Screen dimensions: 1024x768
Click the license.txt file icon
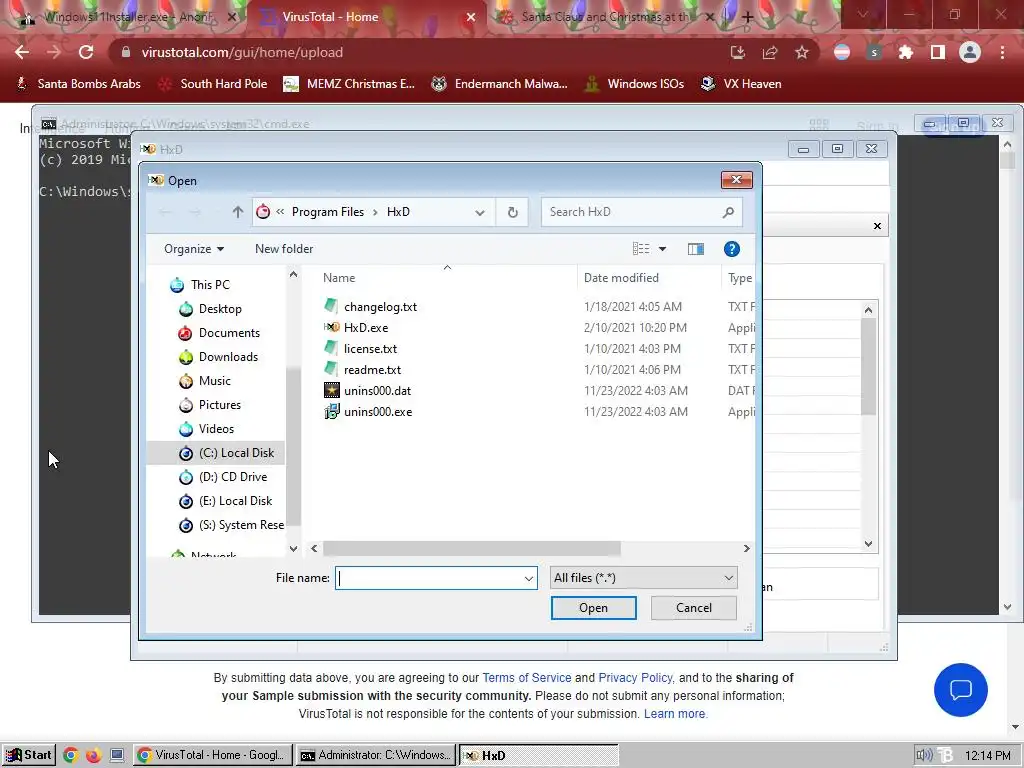coord(332,348)
